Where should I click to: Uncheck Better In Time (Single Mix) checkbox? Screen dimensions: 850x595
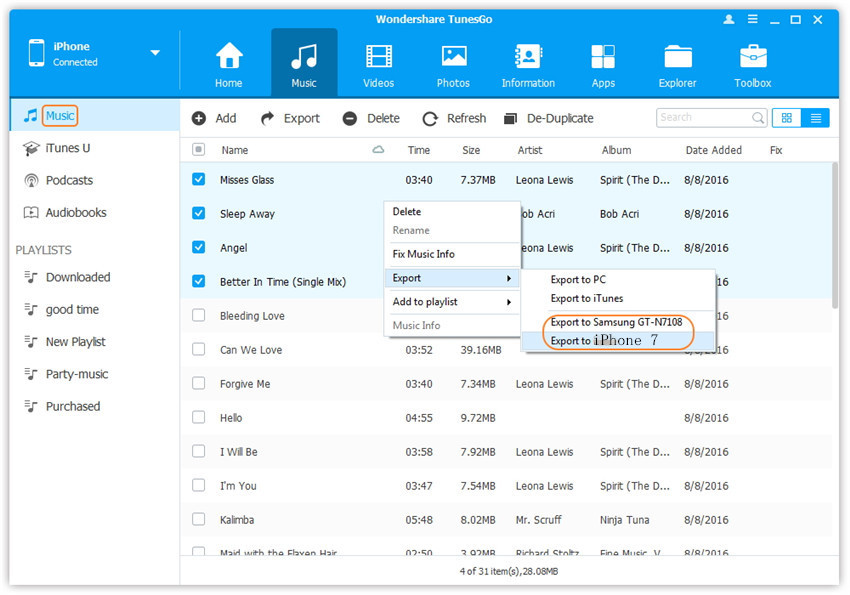pos(198,281)
